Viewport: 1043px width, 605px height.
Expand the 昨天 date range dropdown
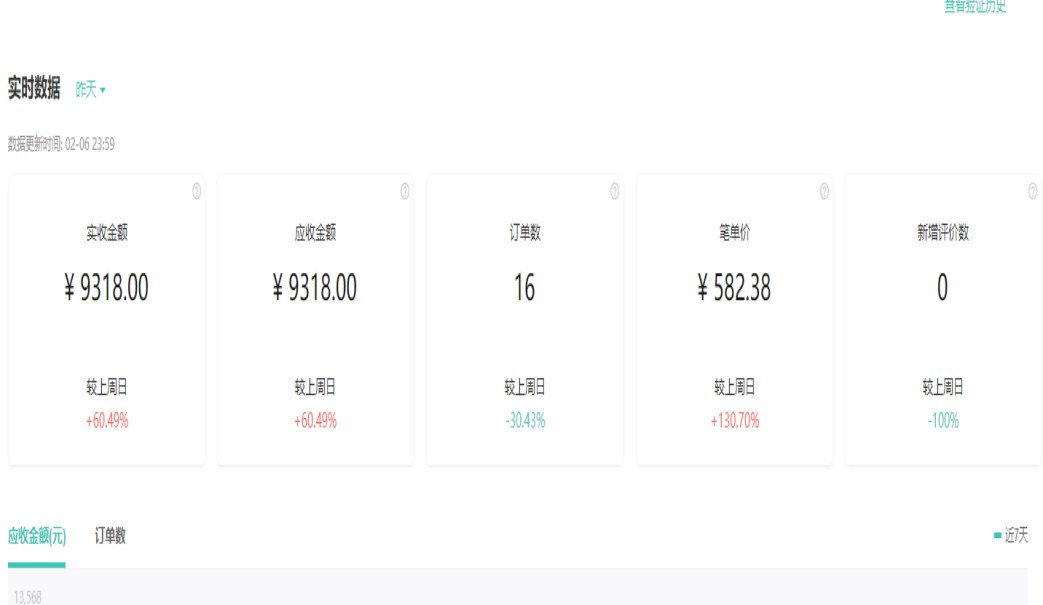(x=91, y=90)
